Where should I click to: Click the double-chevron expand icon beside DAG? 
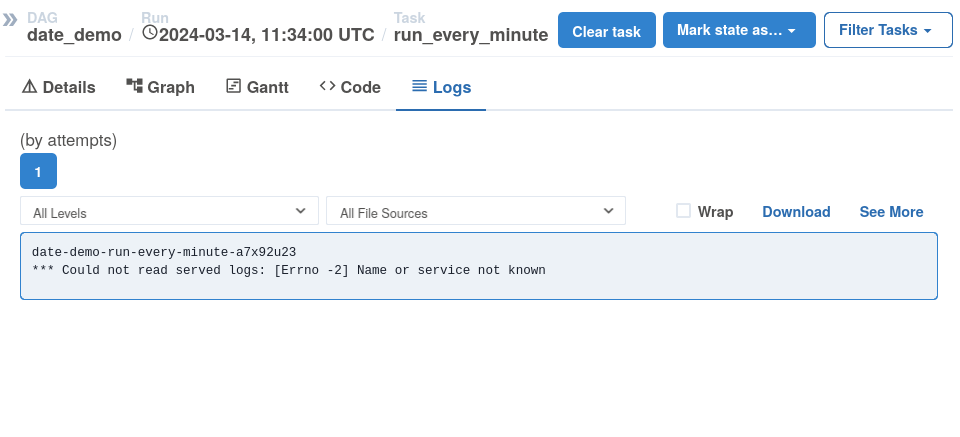[11, 19]
